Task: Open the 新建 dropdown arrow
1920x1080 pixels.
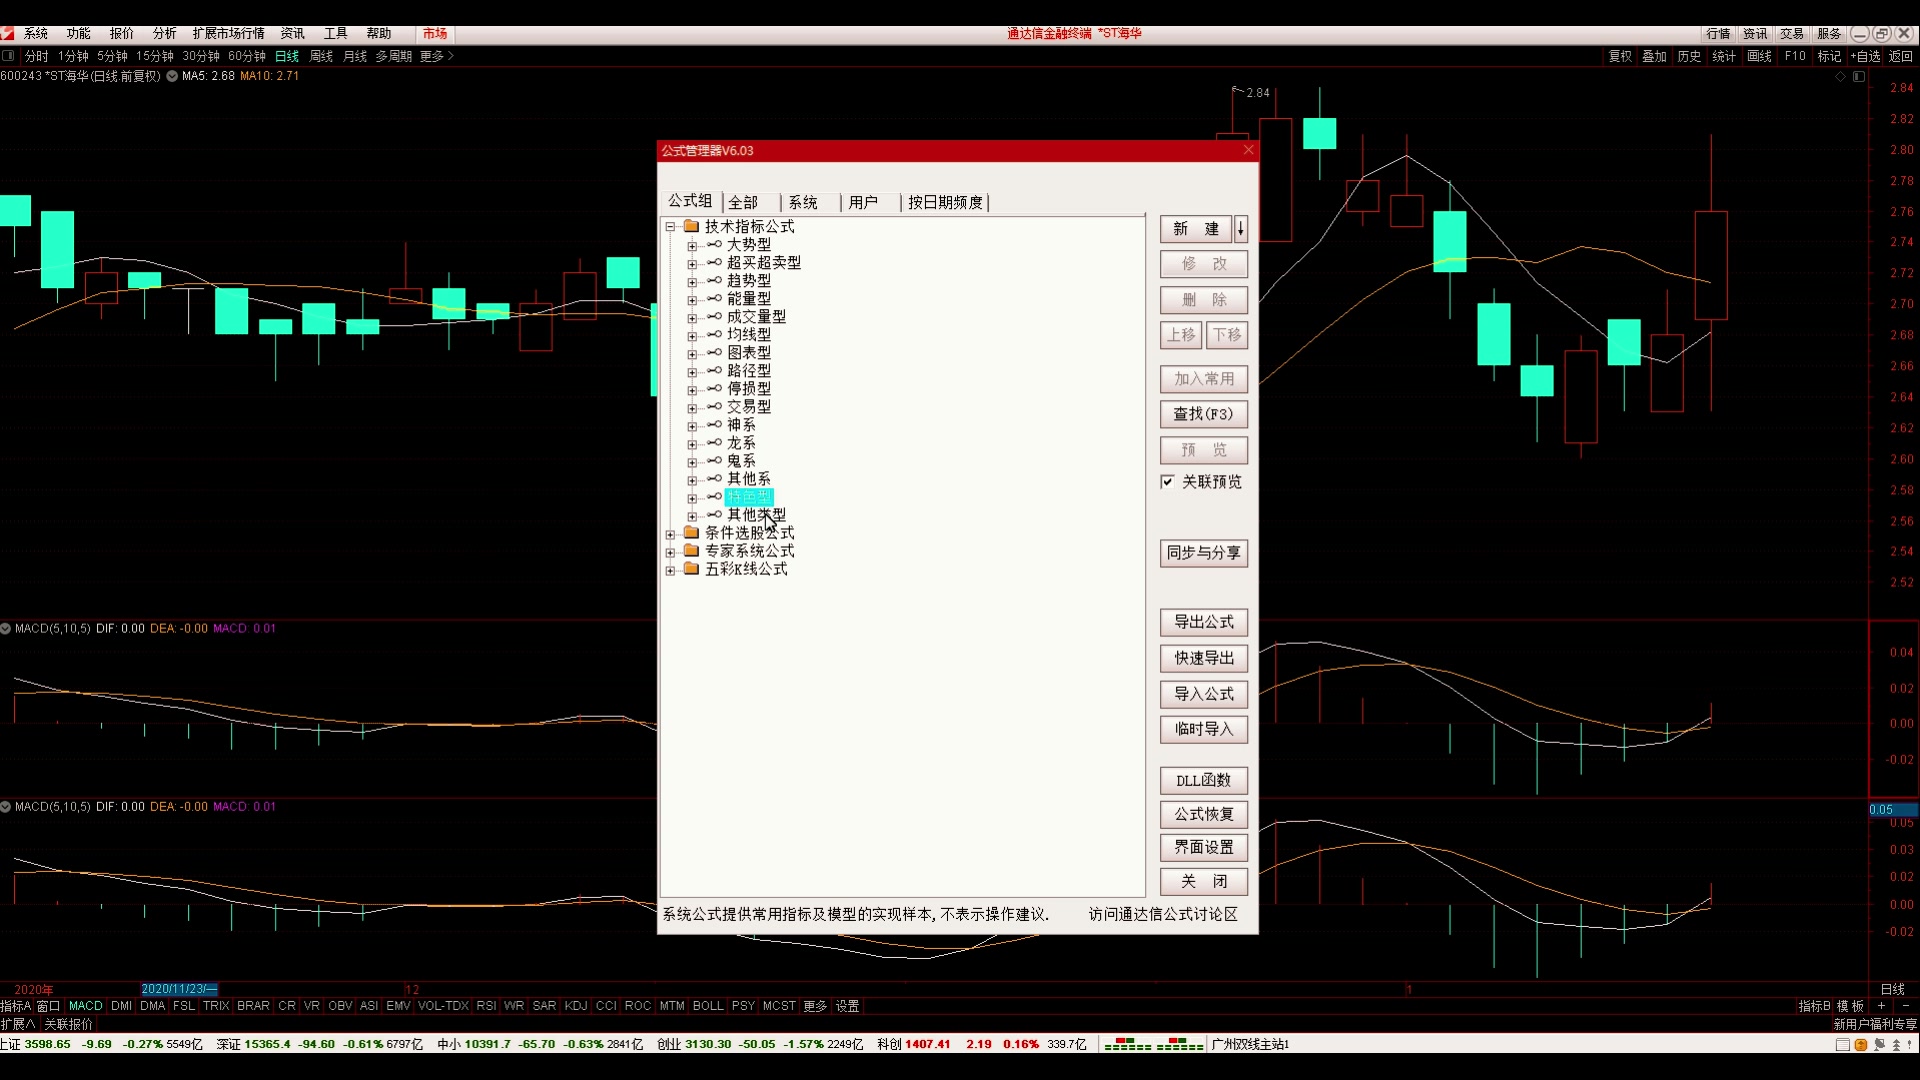Action: pos(1241,229)
